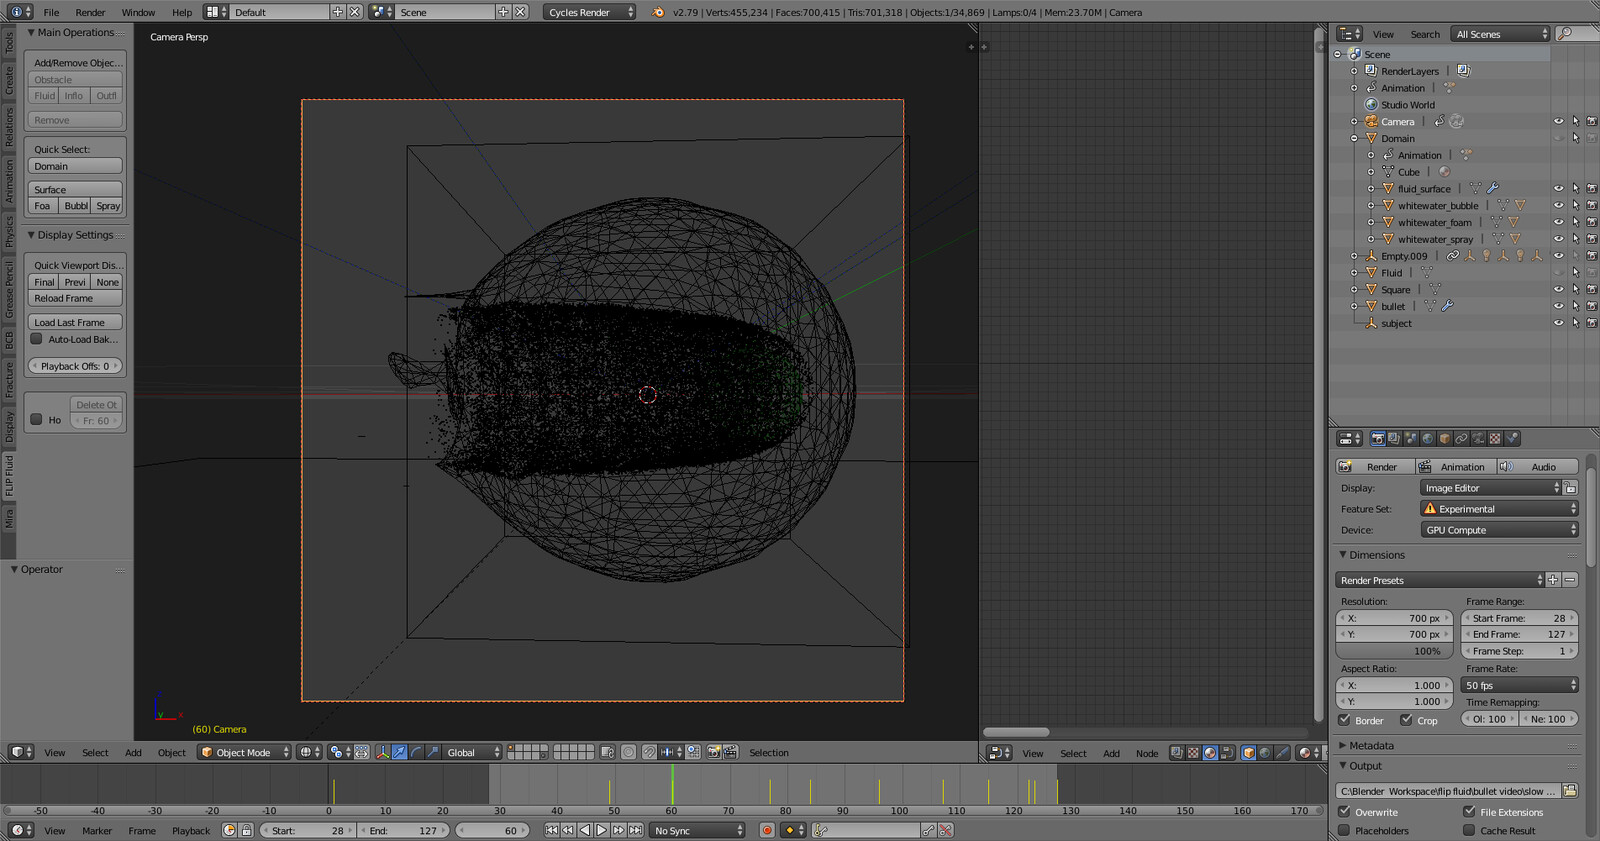Toggle visibility eye for fluid_surface
The width and height of the screenshot is (1600, 841).
[x=1558, y=188]
